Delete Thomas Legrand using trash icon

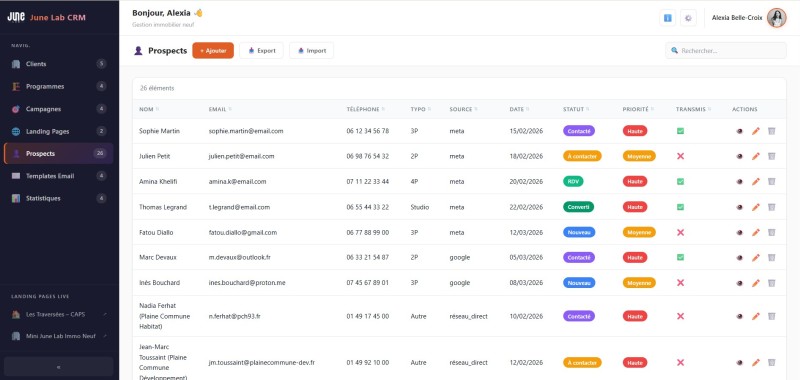click(x=771, y=207)
